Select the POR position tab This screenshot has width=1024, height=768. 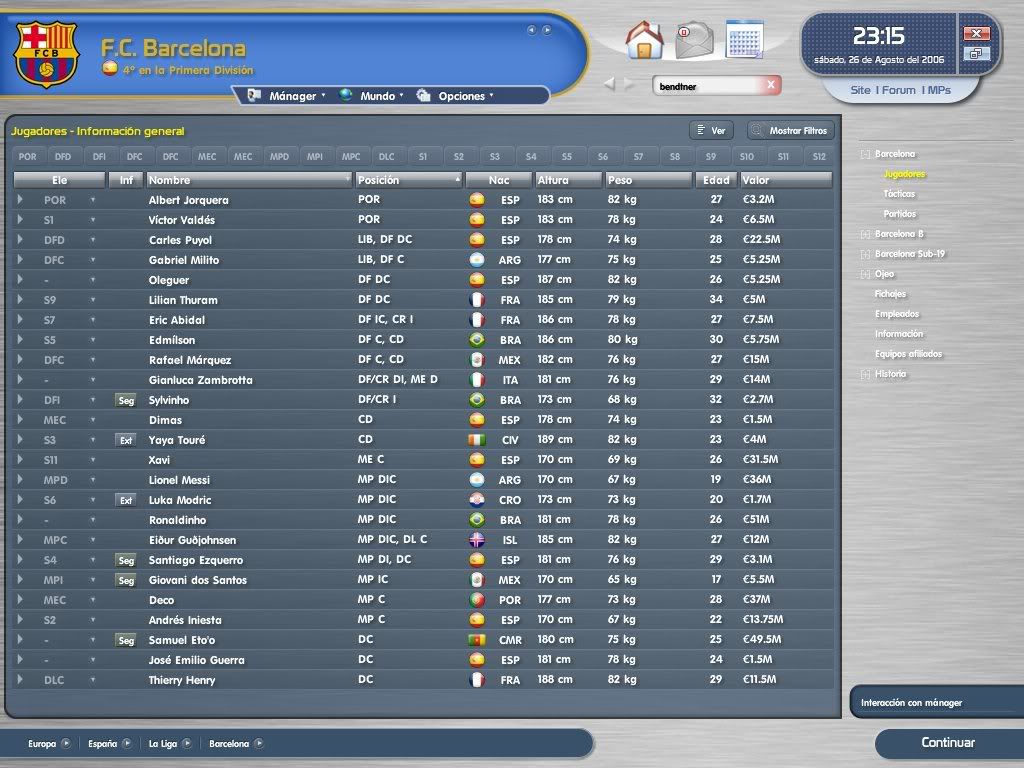[x=27, y=157]
